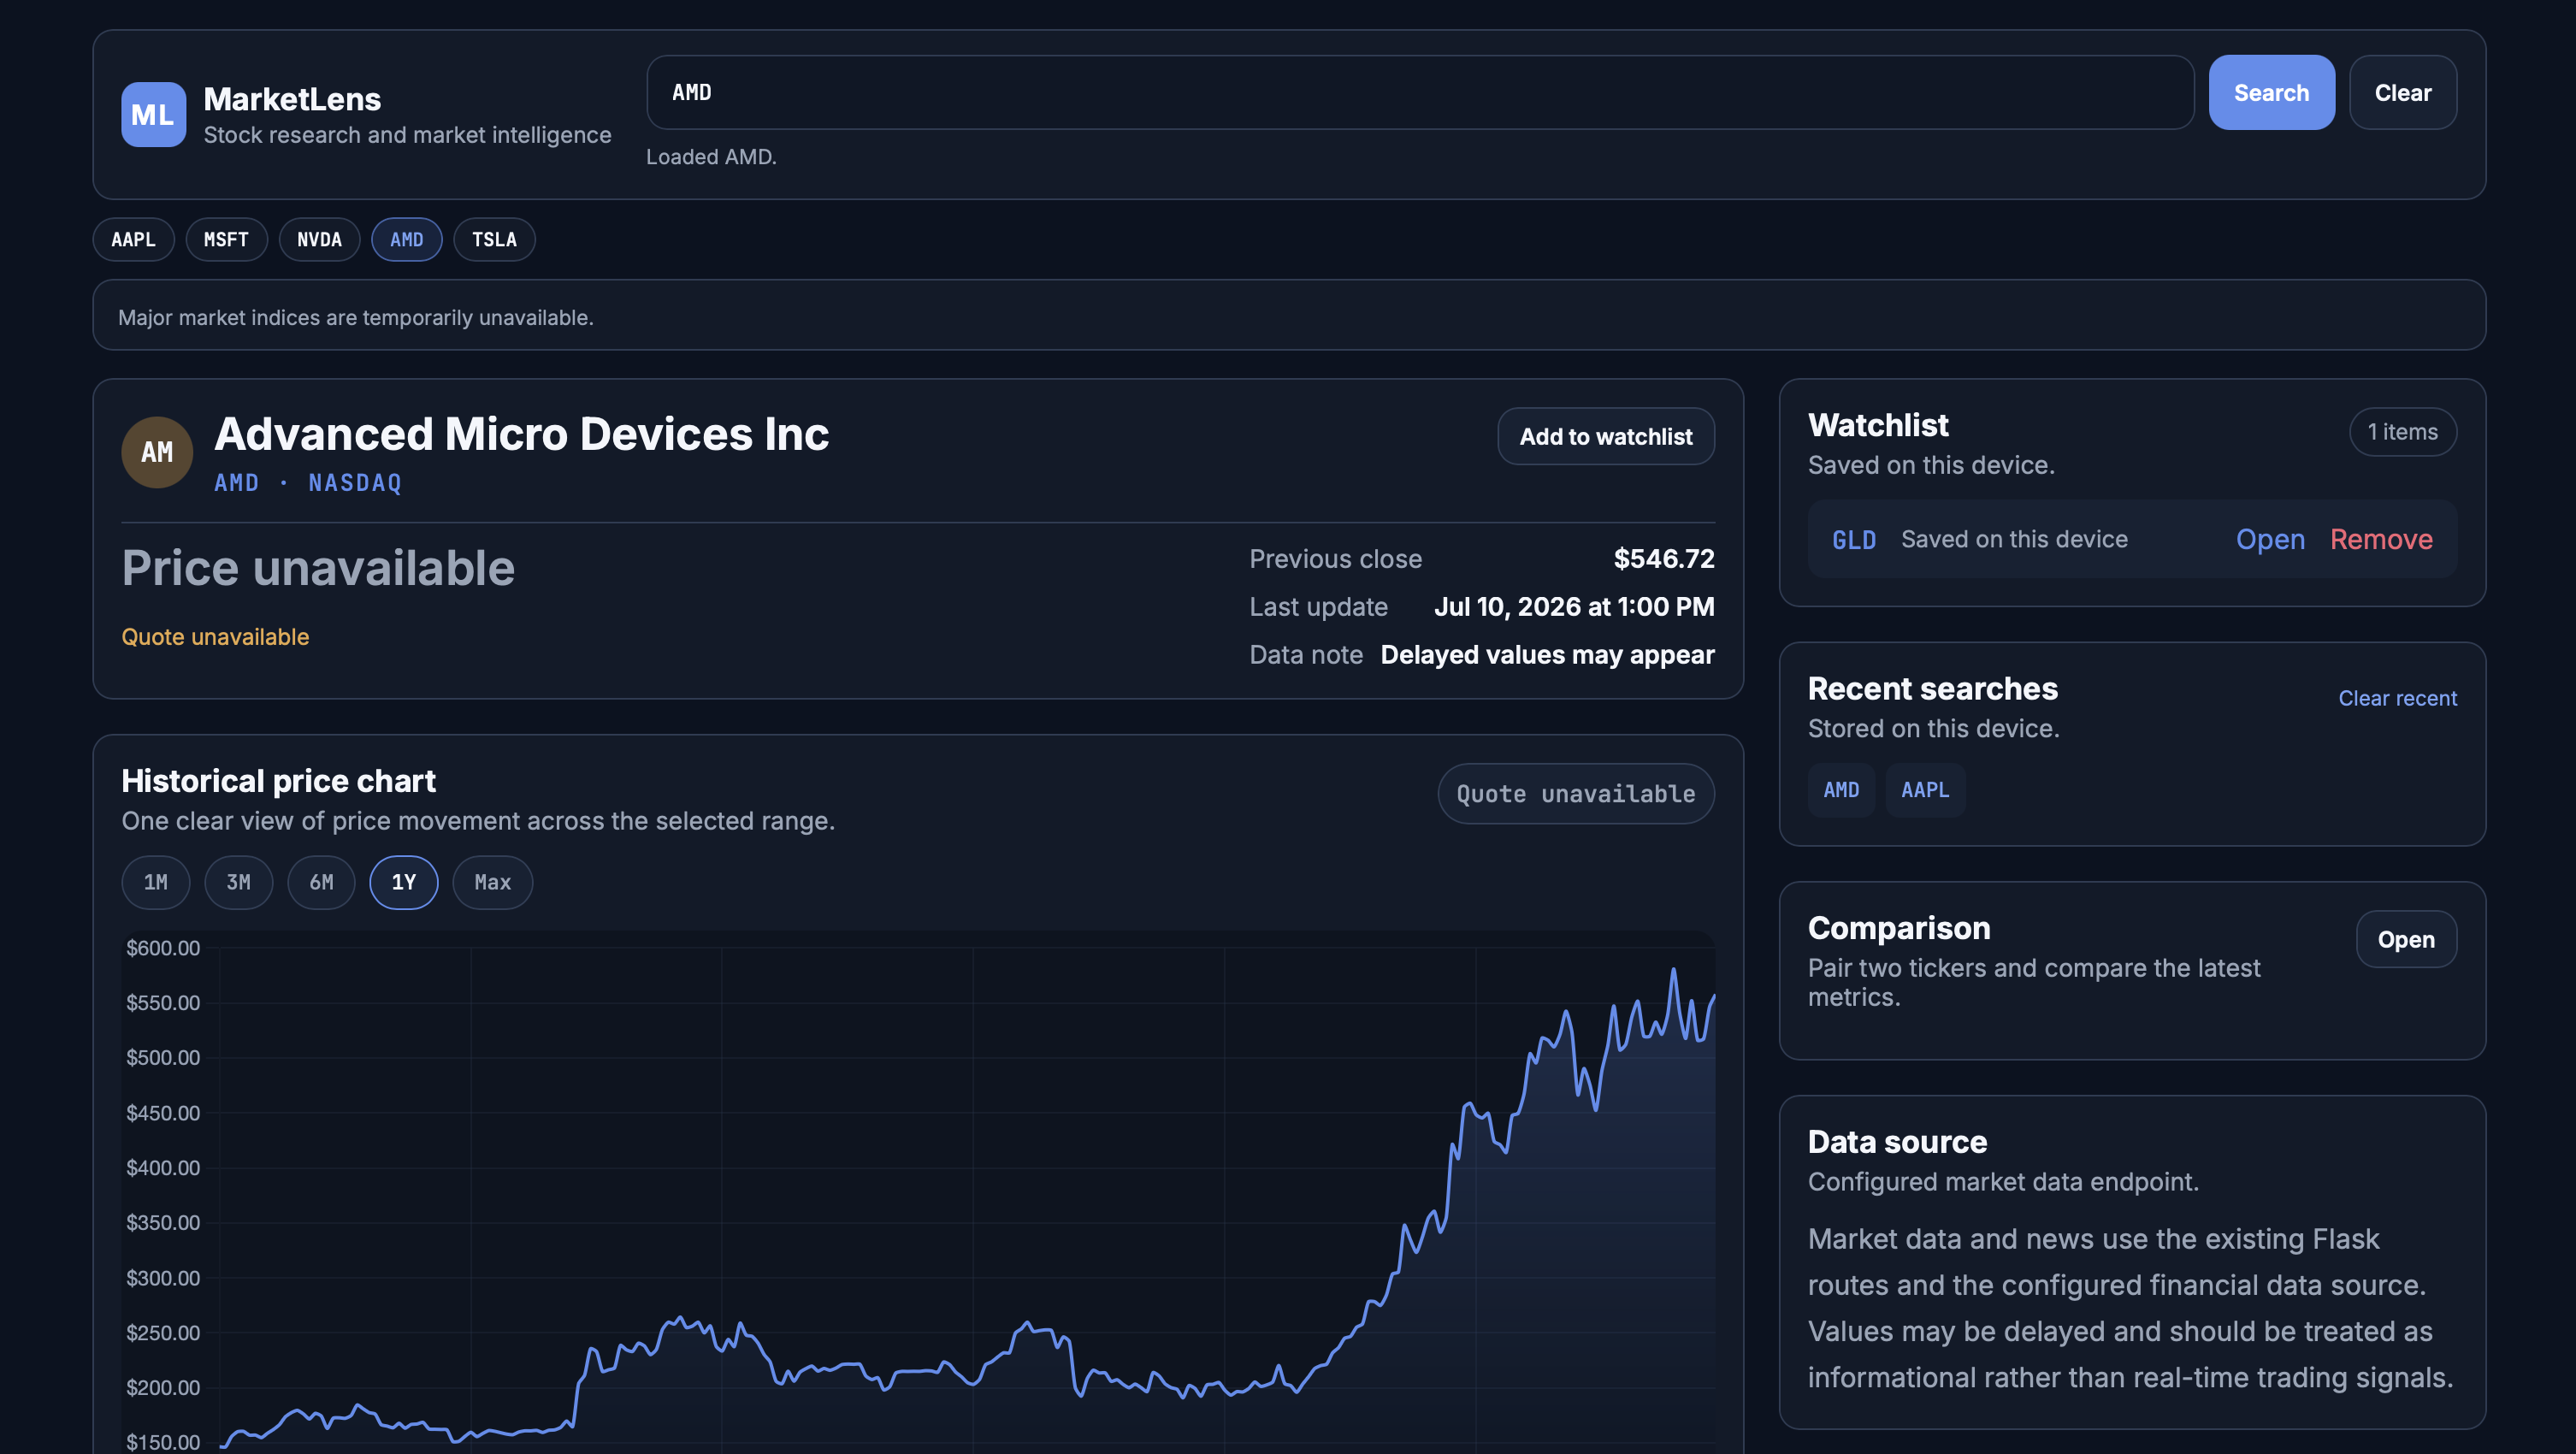Click the 'Data source' panel heading
2576x1454 pixels.
coord(1897,1142)
